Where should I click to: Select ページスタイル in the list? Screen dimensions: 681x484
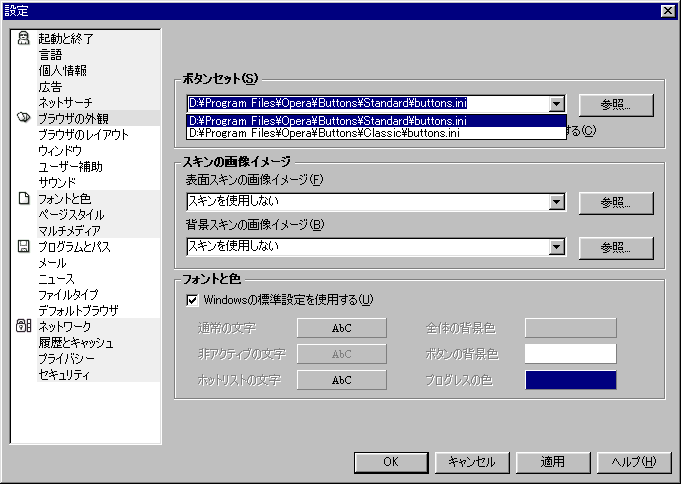coord(71,214)
